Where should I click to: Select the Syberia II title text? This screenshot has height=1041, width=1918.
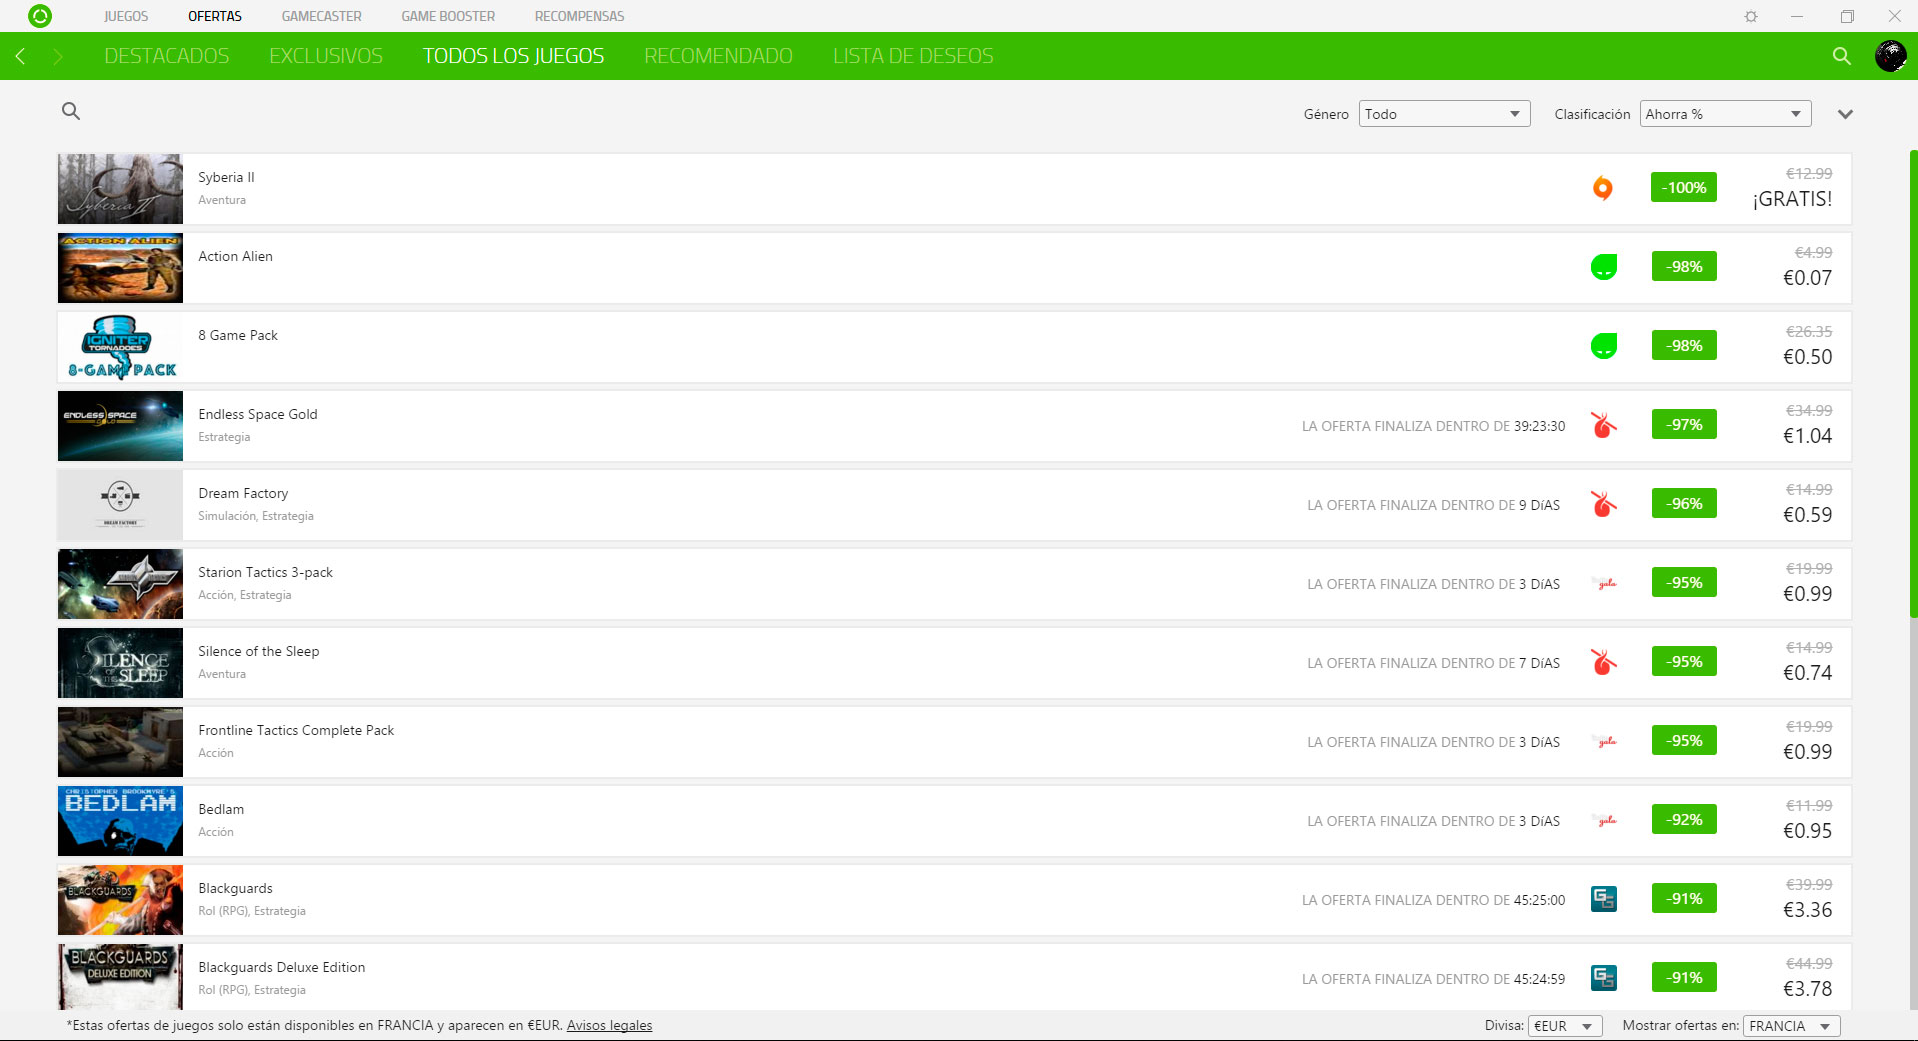coord(226,177)
